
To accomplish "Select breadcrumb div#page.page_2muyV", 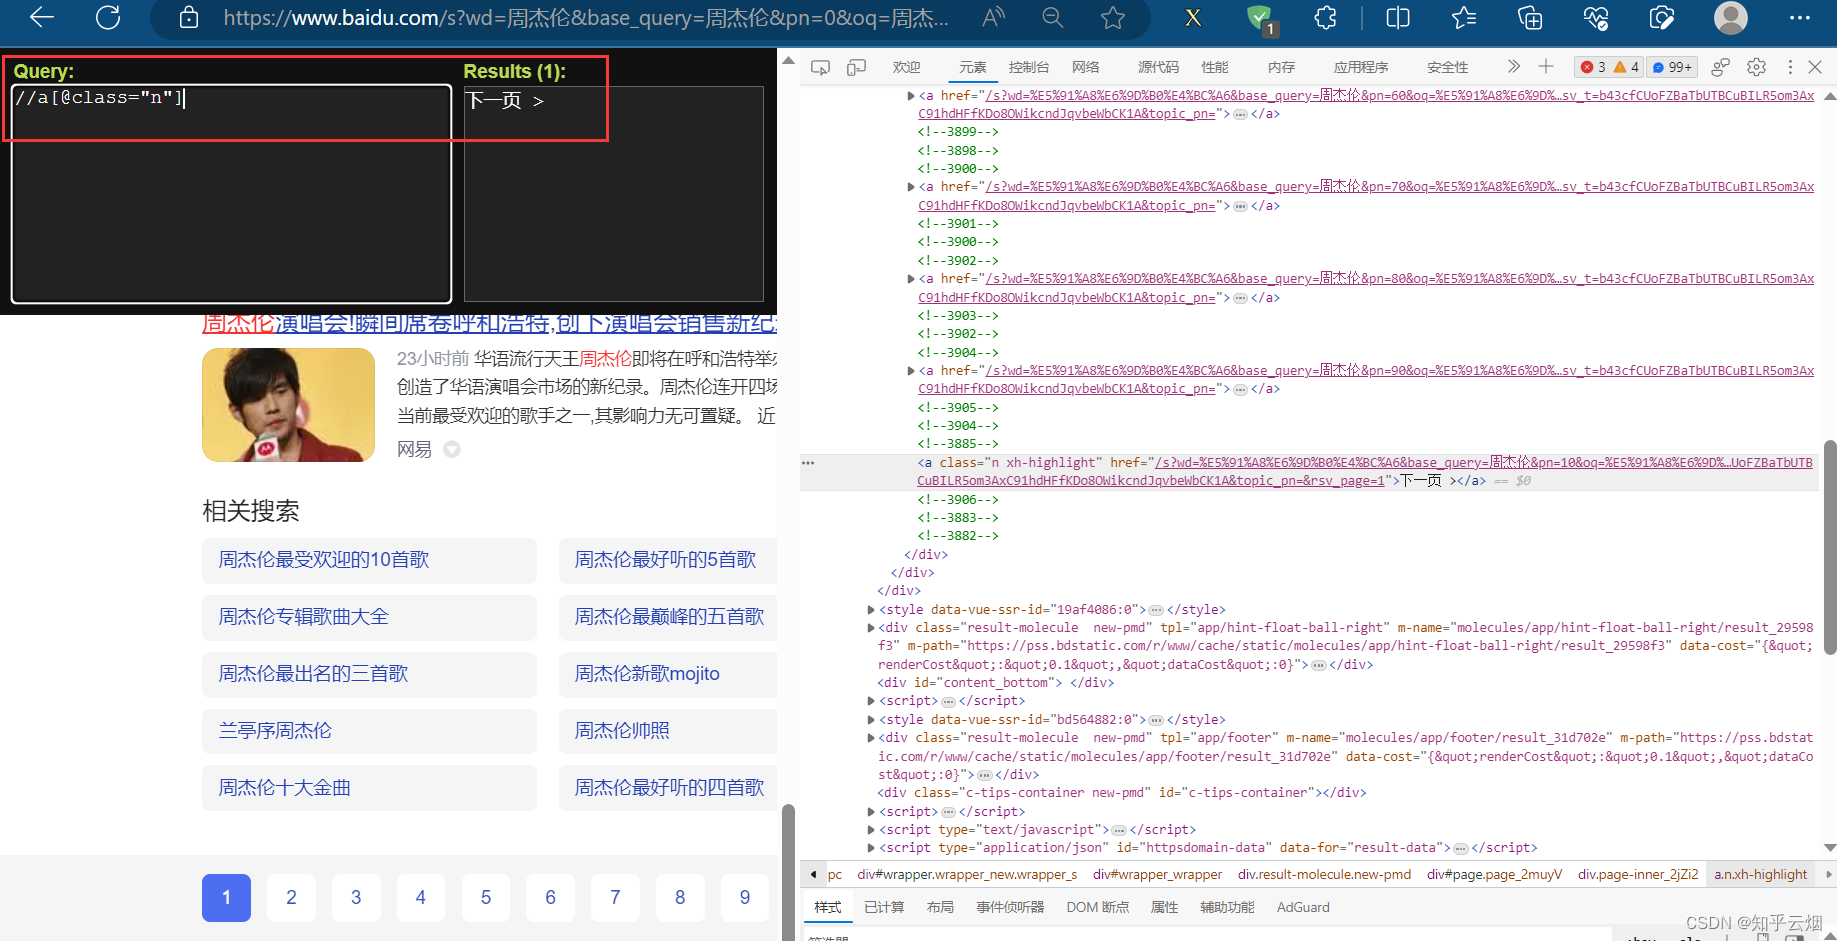I will point(1494,875).
